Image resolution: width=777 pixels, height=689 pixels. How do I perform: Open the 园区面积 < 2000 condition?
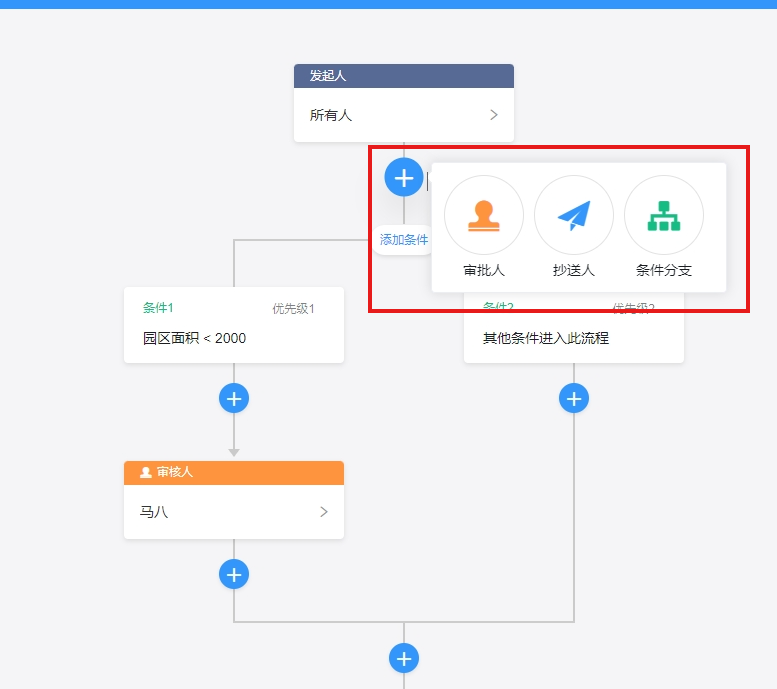[x=194, y=338]
